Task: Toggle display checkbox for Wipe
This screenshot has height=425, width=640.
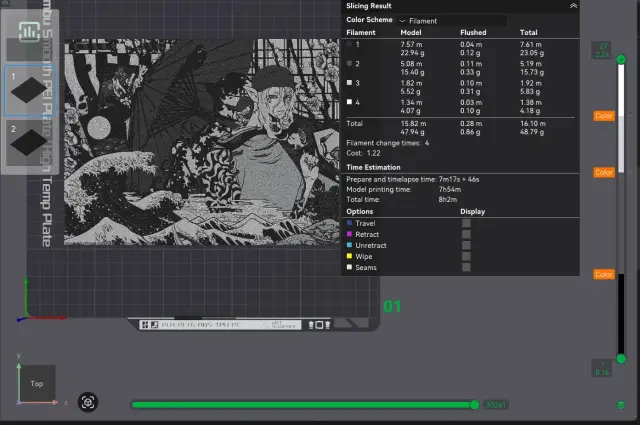Action: coord(466,256)
